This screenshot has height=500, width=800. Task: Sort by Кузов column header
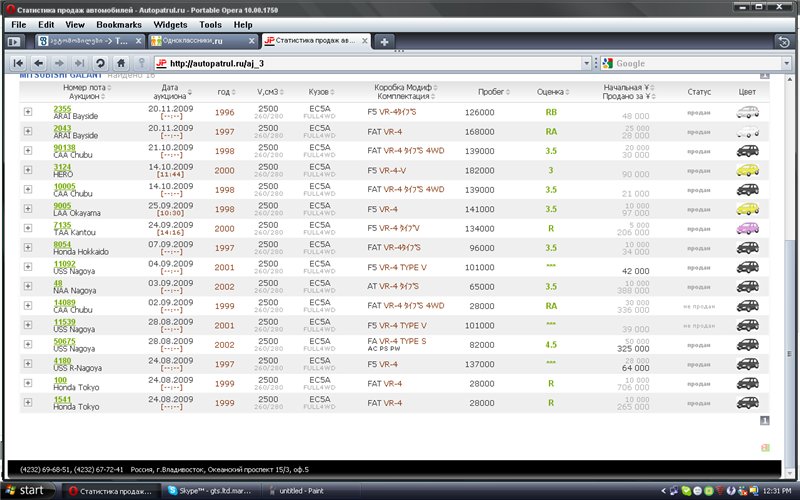click(x=321, y=92)
